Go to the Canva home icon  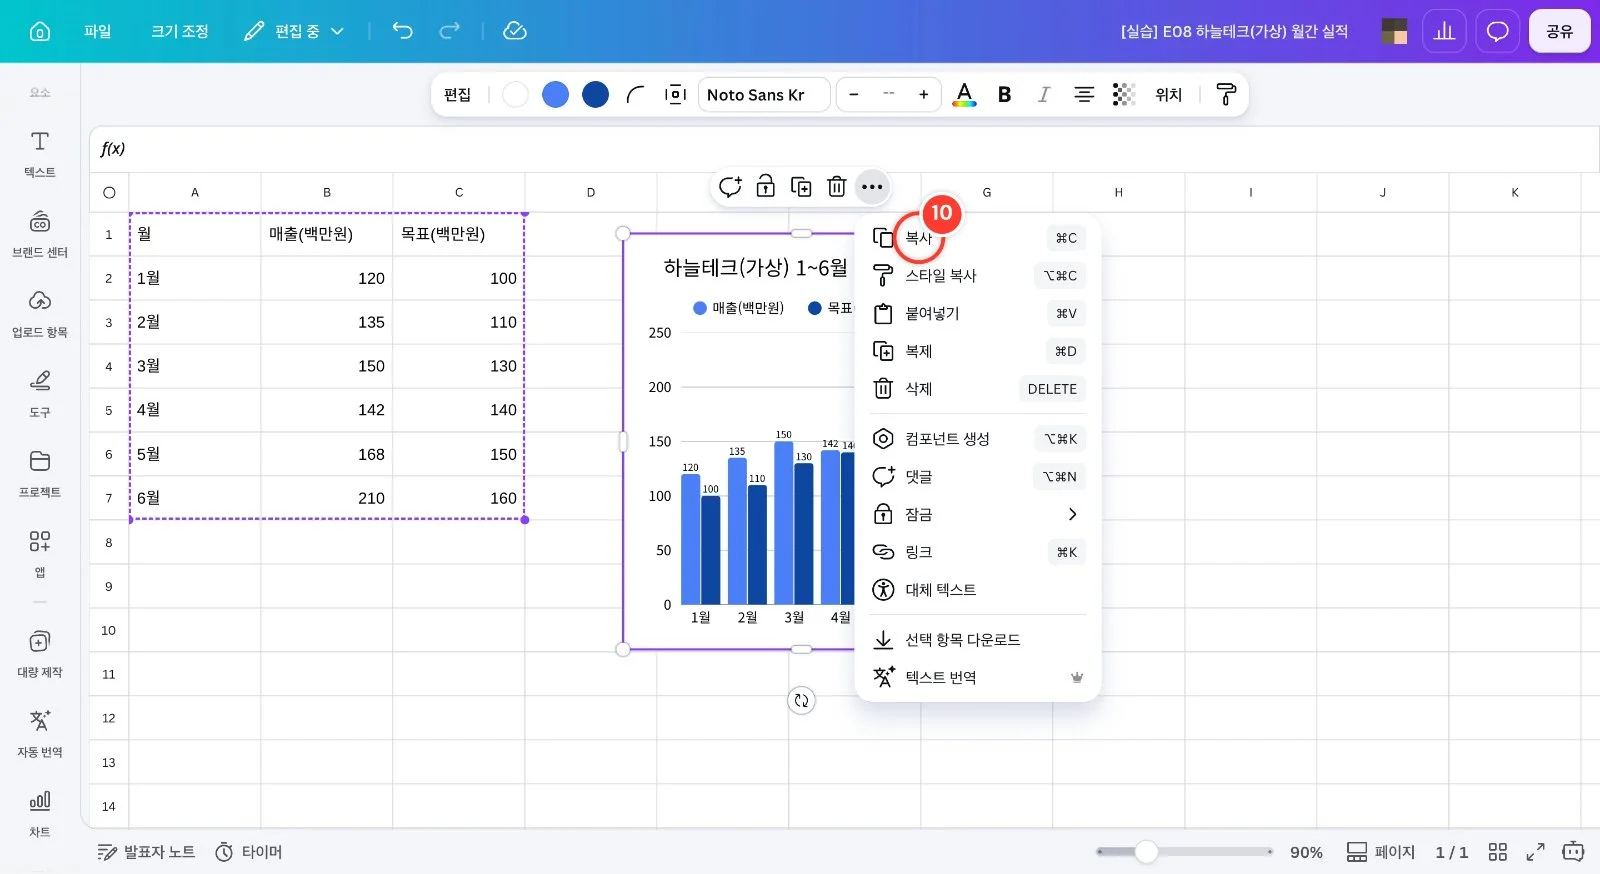pos(40,31)
